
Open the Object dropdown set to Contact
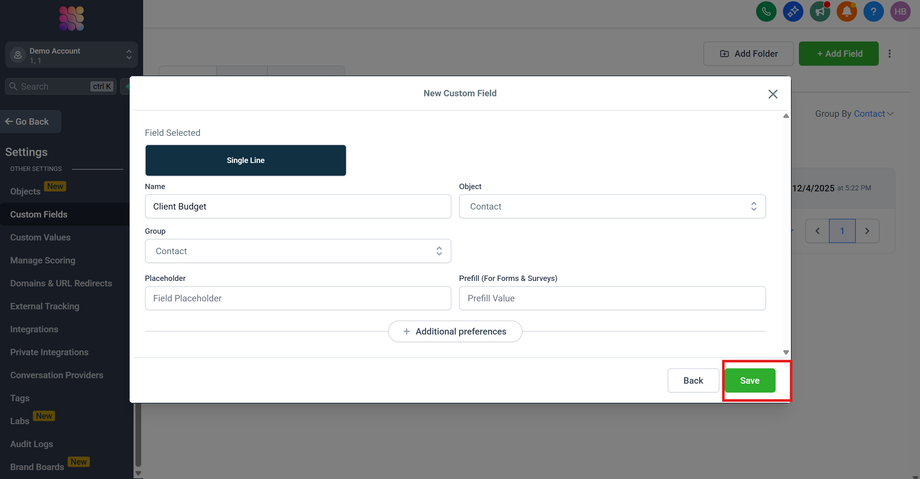[x=612, y=206]
